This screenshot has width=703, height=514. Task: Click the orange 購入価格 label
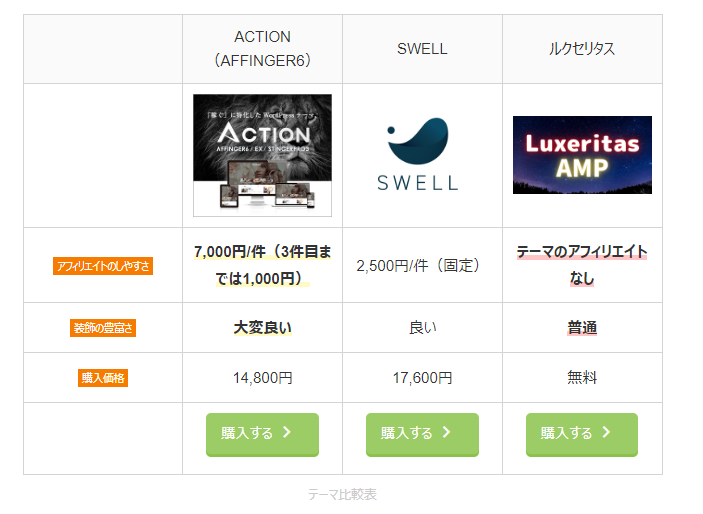[103, 378]
